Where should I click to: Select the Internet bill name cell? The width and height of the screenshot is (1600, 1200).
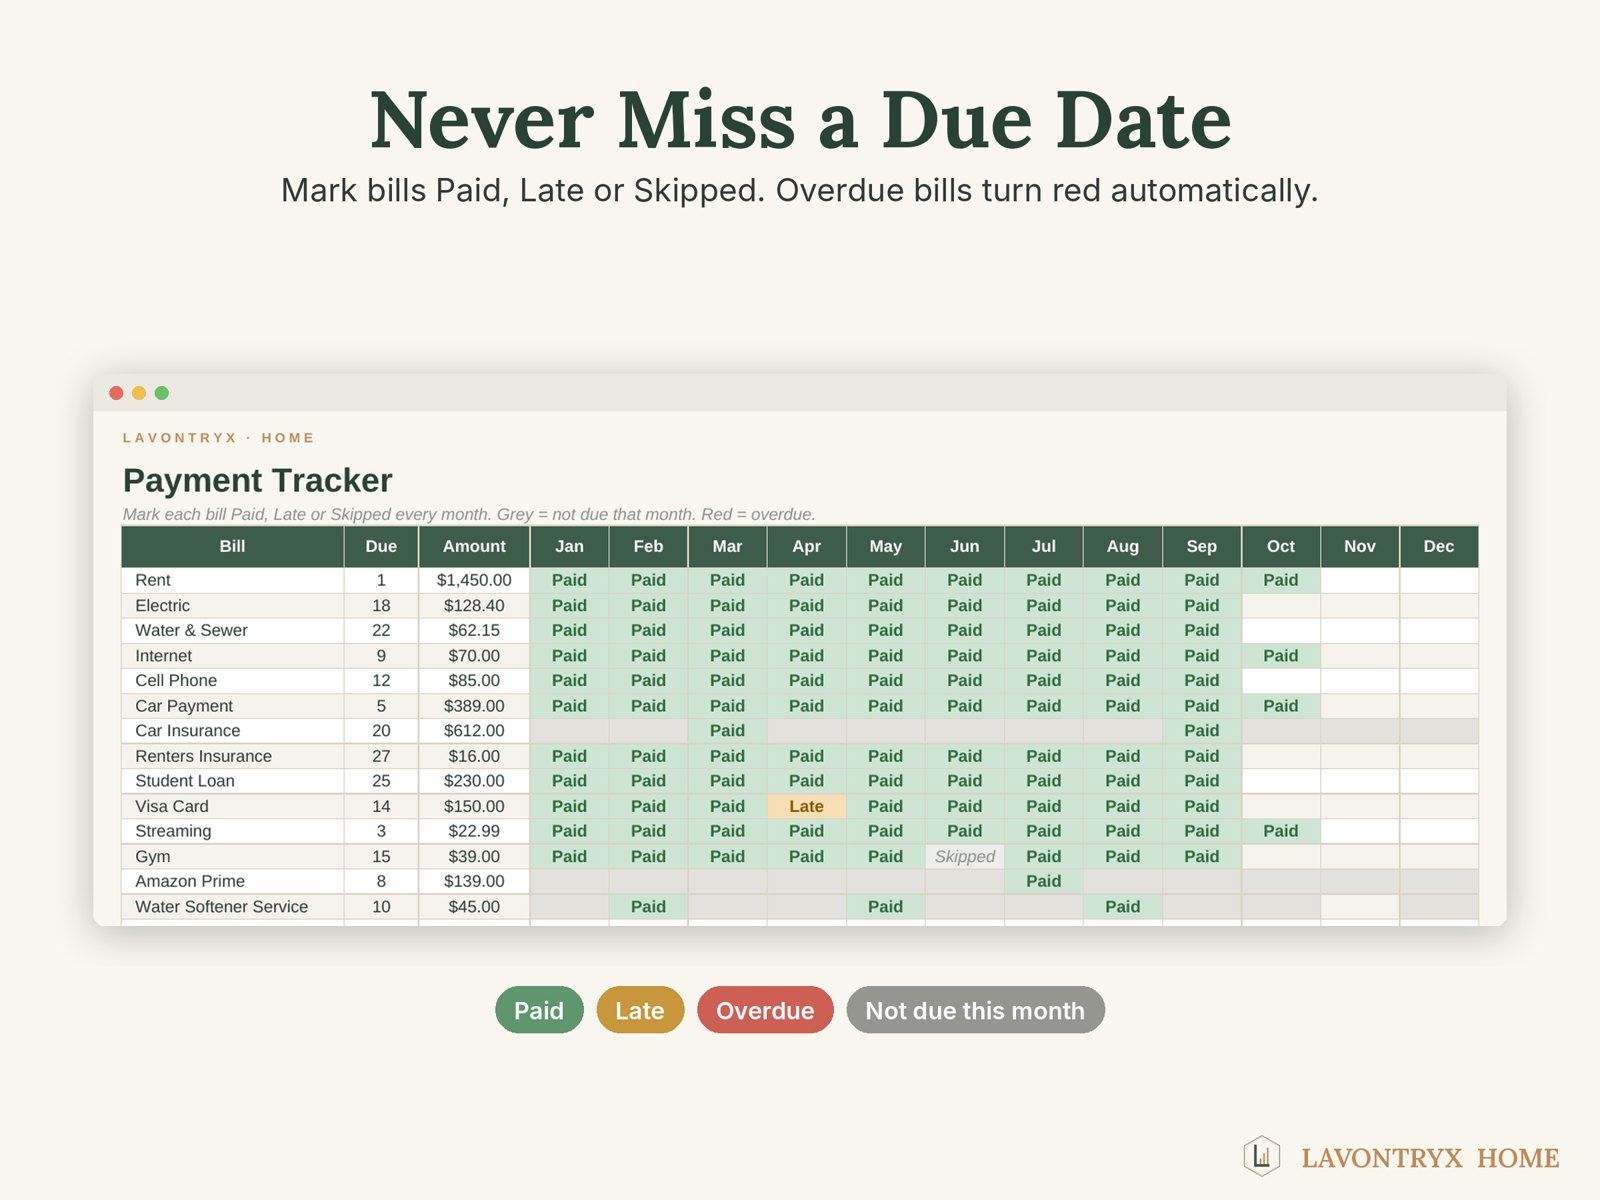[232, 655]
